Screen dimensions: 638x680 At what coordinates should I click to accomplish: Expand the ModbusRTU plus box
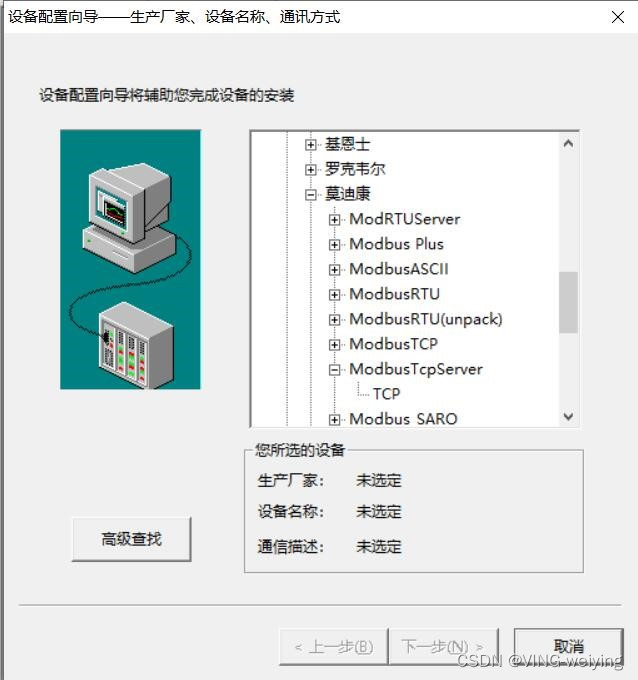(334, 295)
